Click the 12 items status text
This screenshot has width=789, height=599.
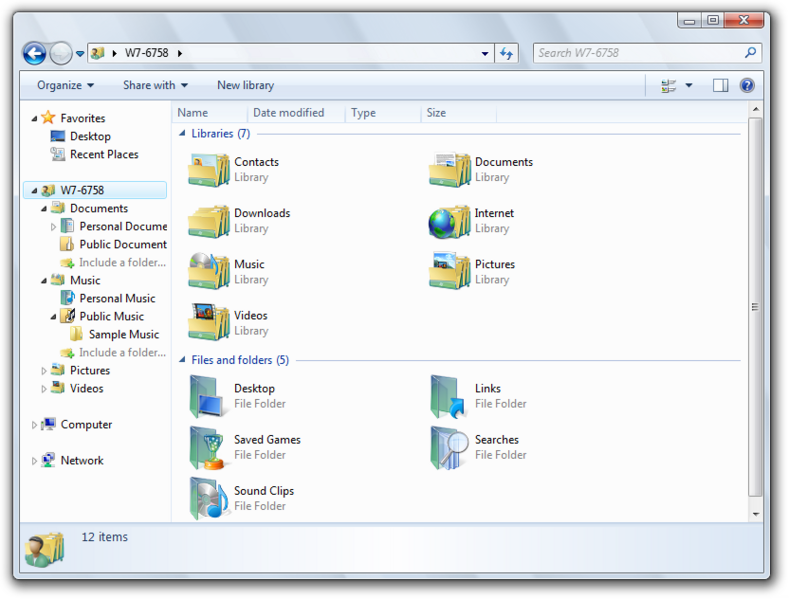tap(105, 537)
